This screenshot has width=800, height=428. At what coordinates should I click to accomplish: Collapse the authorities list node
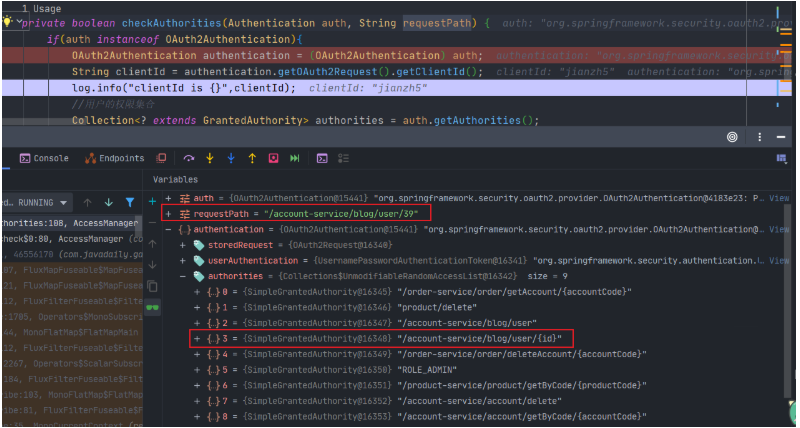click(183, 276)
